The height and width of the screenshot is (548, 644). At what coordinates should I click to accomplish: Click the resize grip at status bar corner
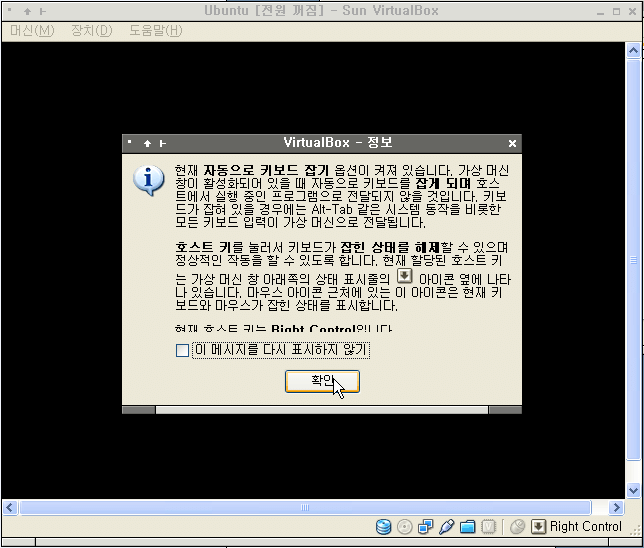(x=635, y=530)
